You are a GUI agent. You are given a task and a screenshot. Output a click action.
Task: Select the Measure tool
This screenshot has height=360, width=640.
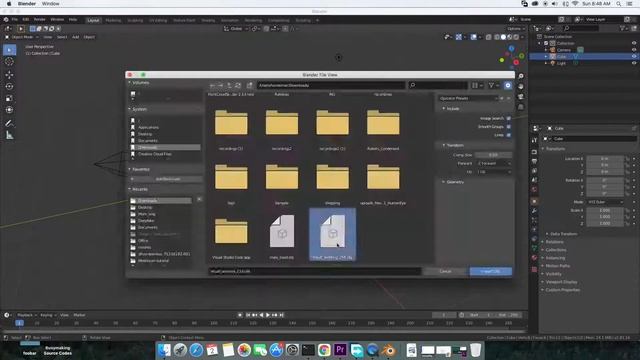pos(9,135)
